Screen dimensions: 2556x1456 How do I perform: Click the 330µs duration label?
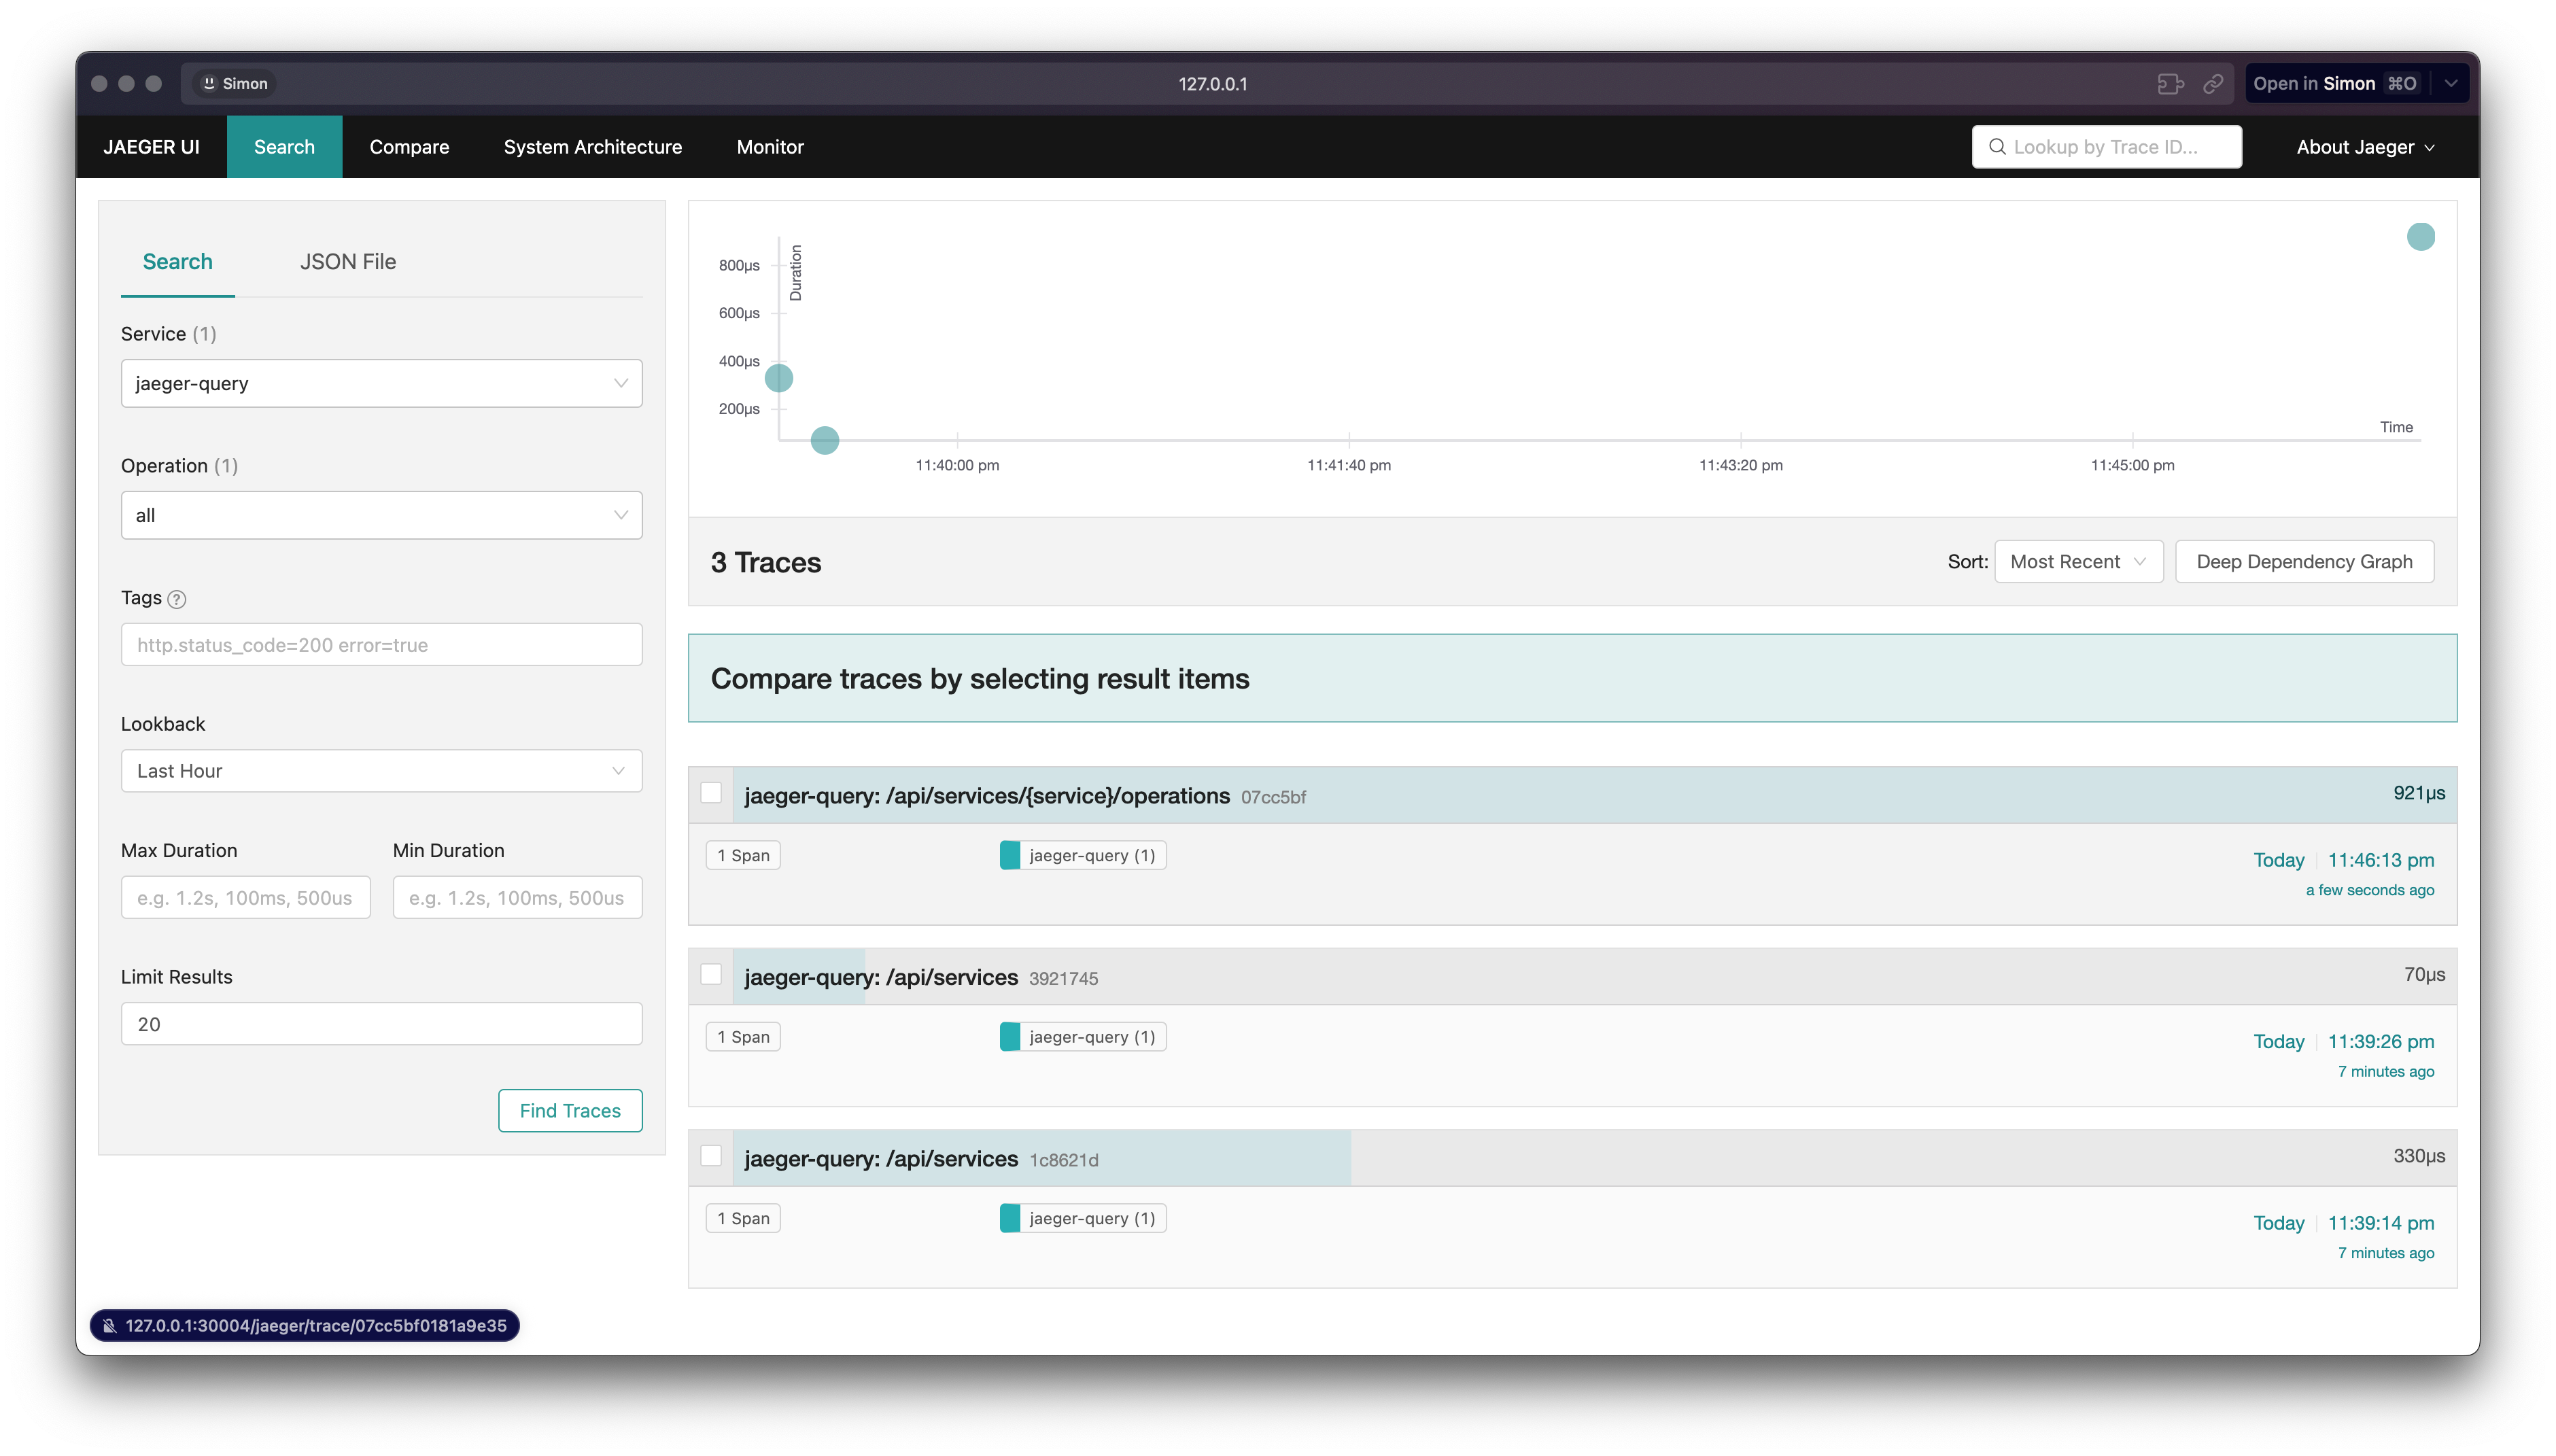tap(2419, 1156)
